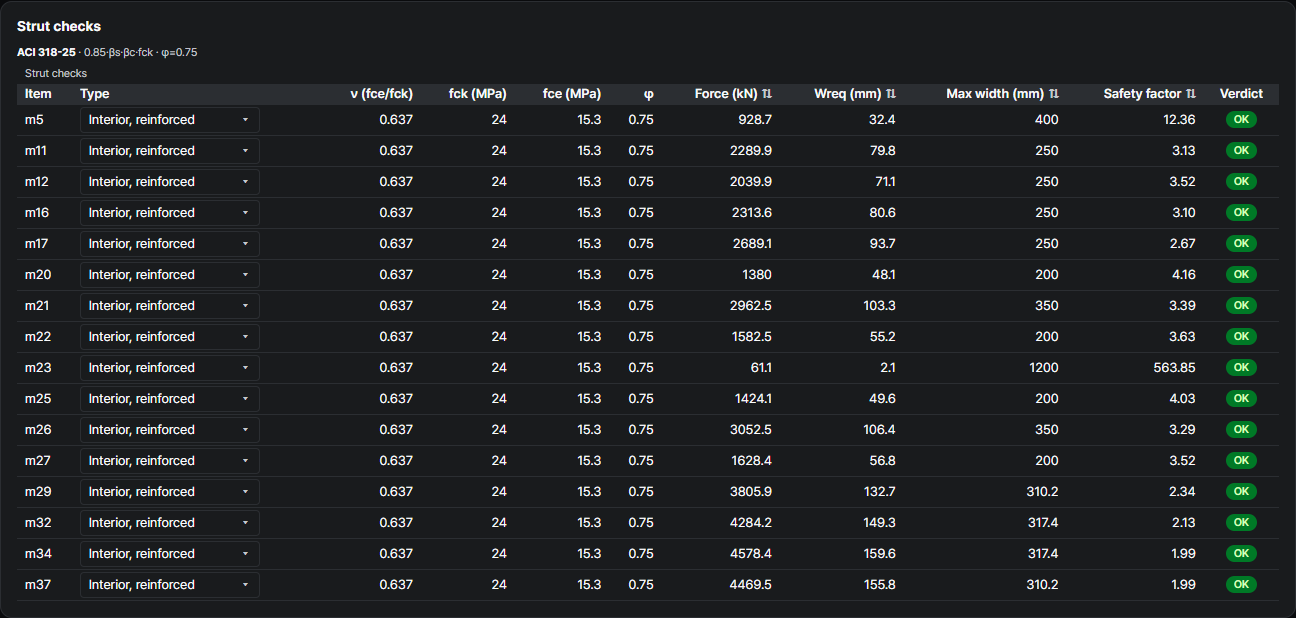Click the OK verdict badge for m5
Viewport: 1296px width, 618px height.
[x=1241, y=120]
